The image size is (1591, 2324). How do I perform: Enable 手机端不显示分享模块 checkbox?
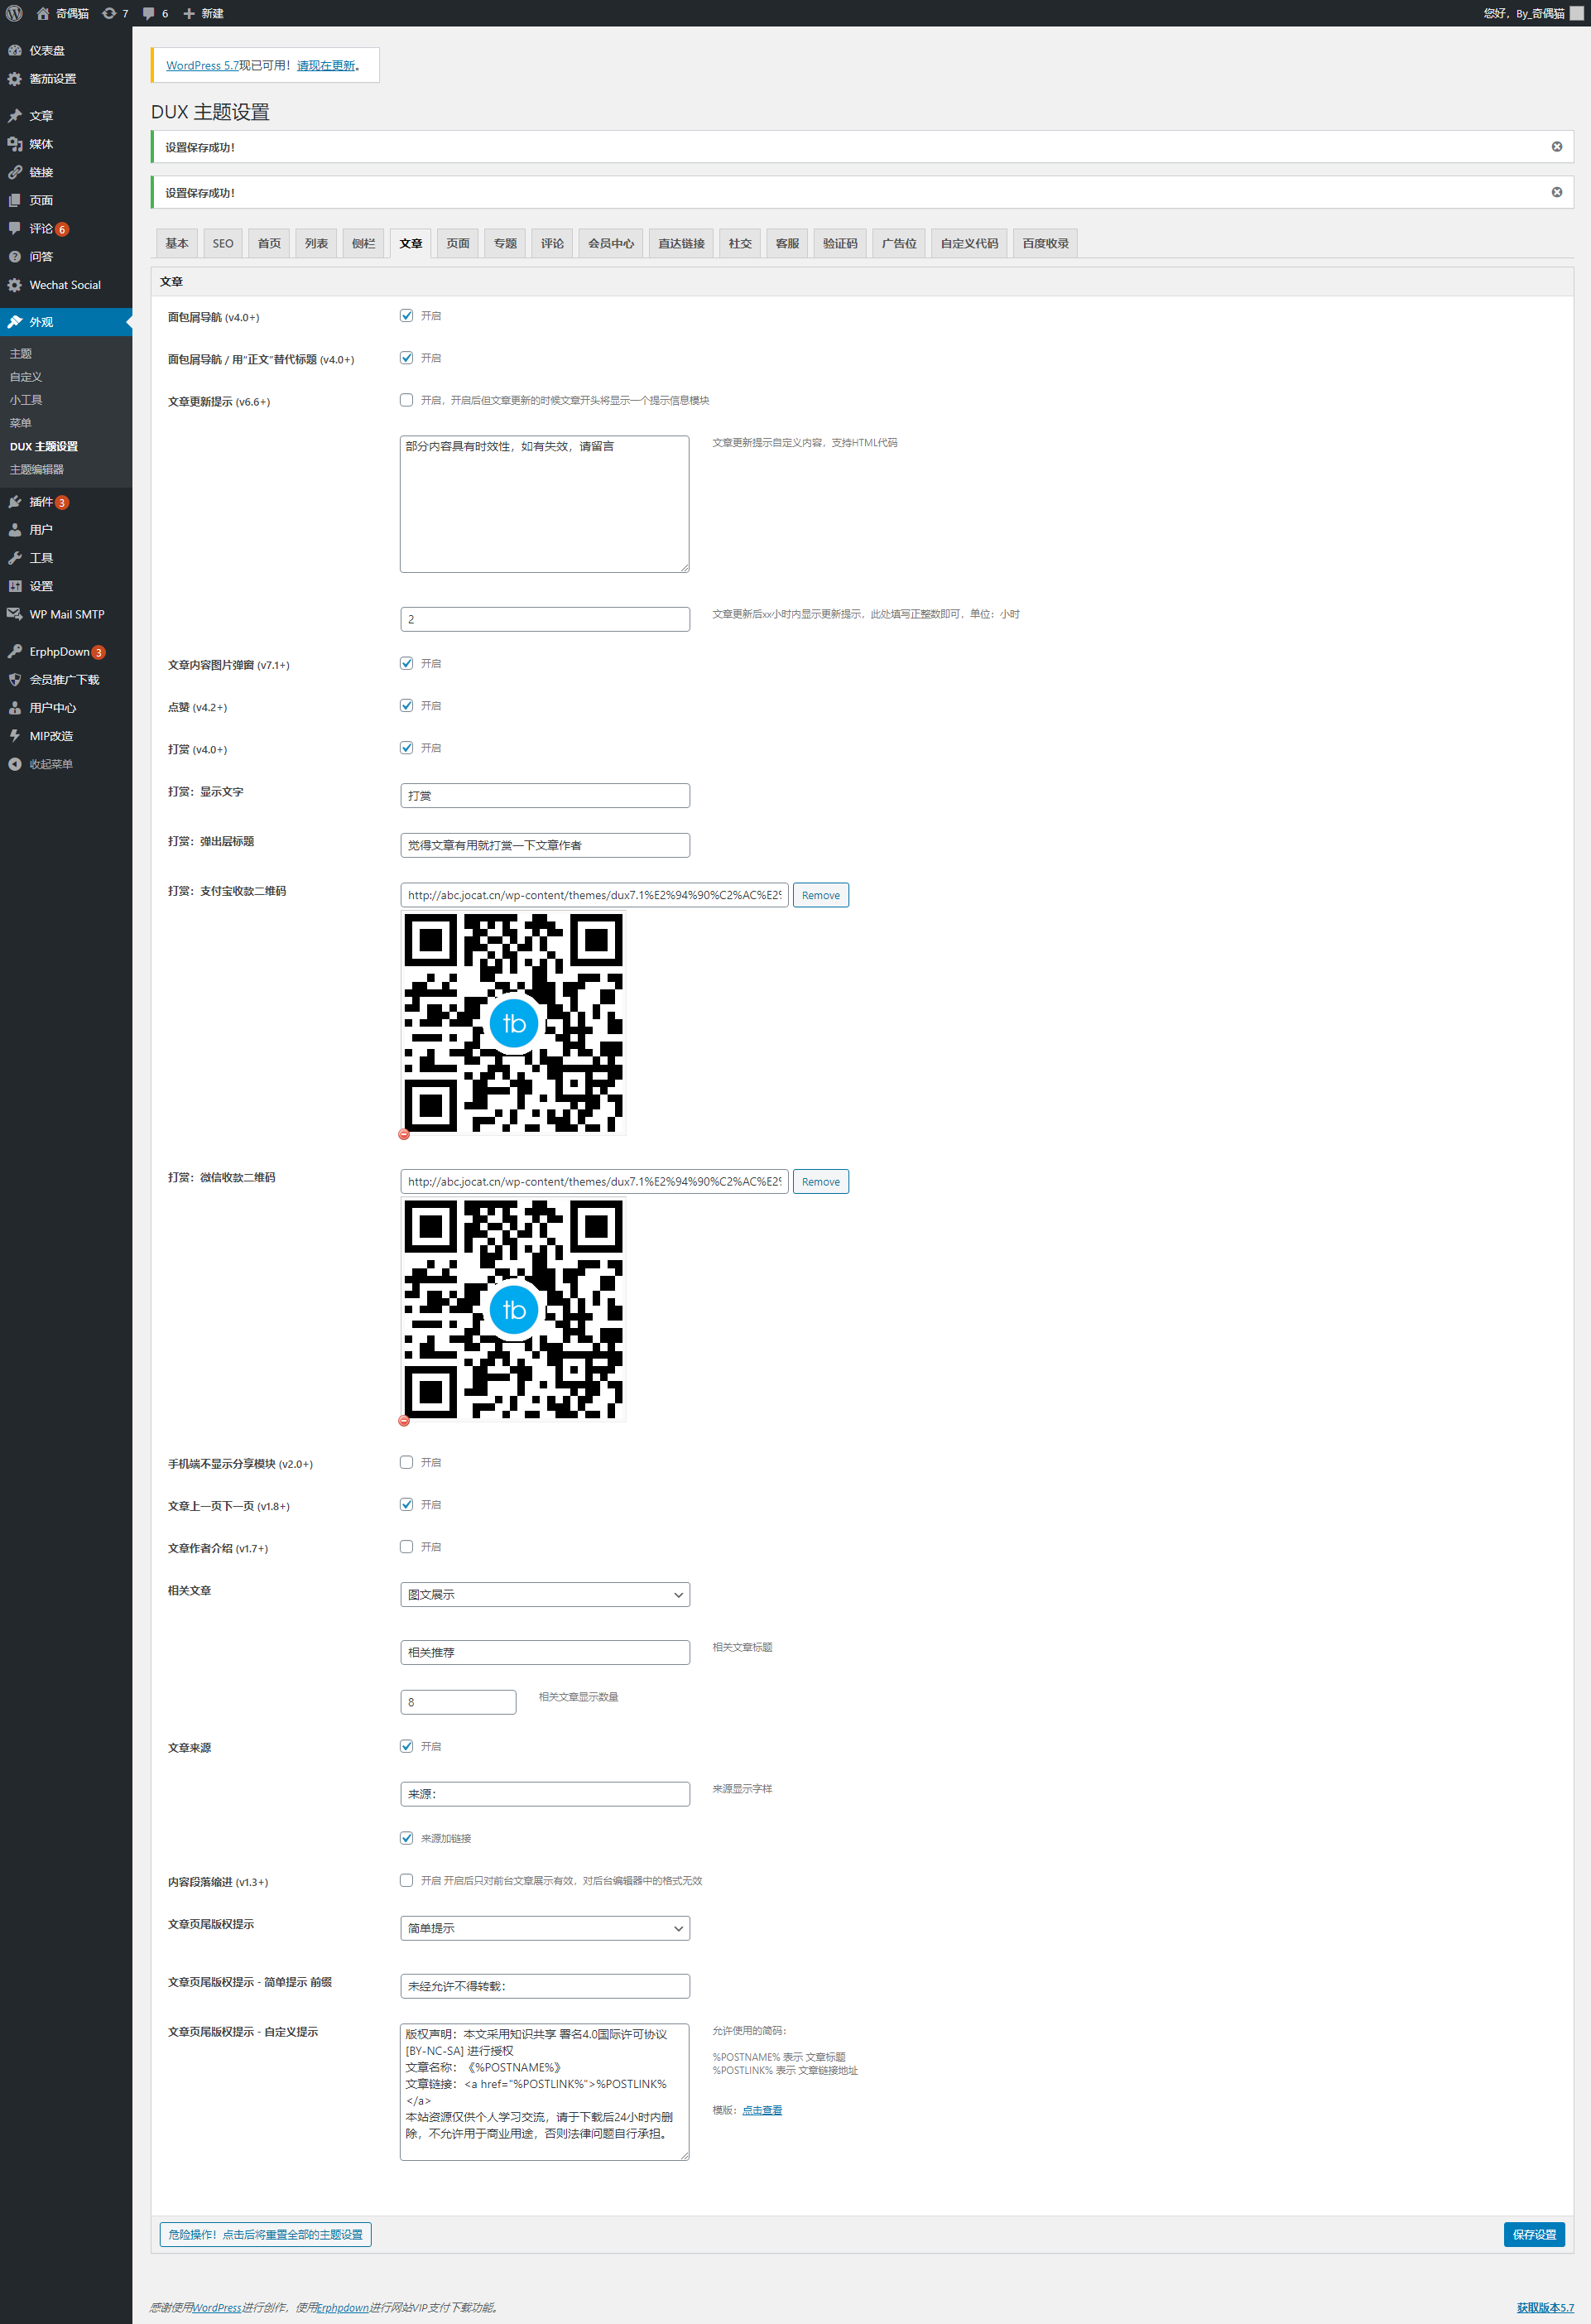pyautogui.click(x=406, y=1462)
